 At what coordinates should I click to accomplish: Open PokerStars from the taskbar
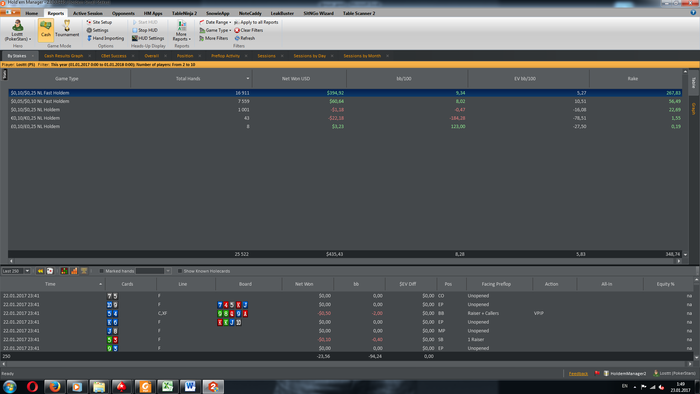pyautogui.click(x=121, y=386)
